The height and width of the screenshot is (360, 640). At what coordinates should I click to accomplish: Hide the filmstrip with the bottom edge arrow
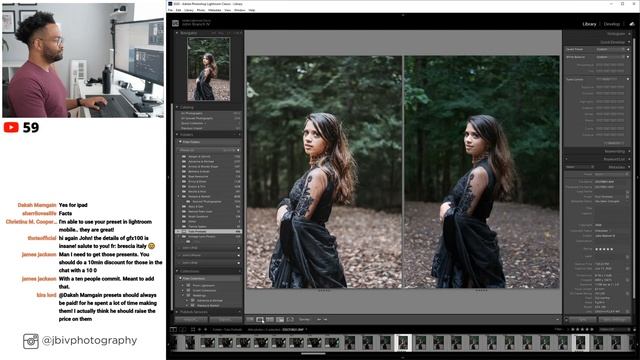[x=403, y=358]
